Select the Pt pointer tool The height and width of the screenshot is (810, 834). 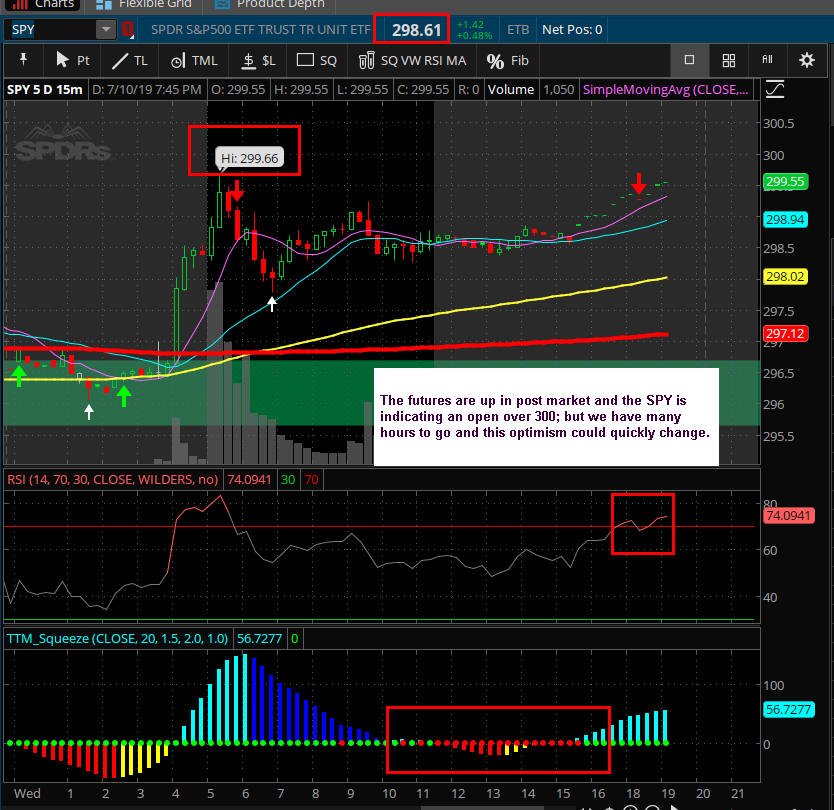[73, 61]
